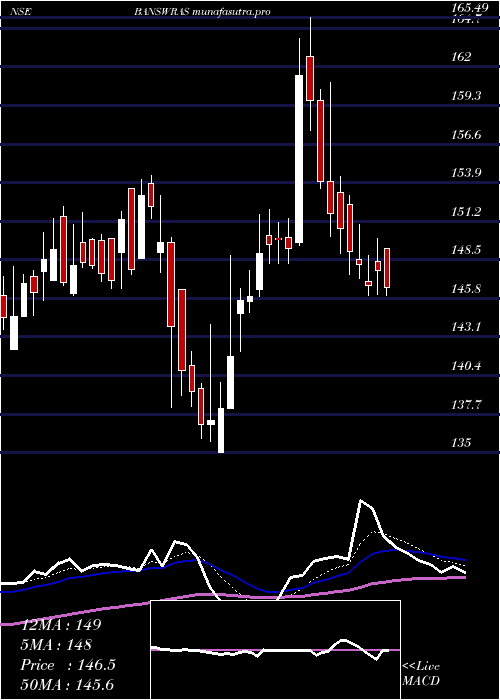Click the <<Live MACD label
Viewport: 500px width, 700px height.
tap(421, 674)
